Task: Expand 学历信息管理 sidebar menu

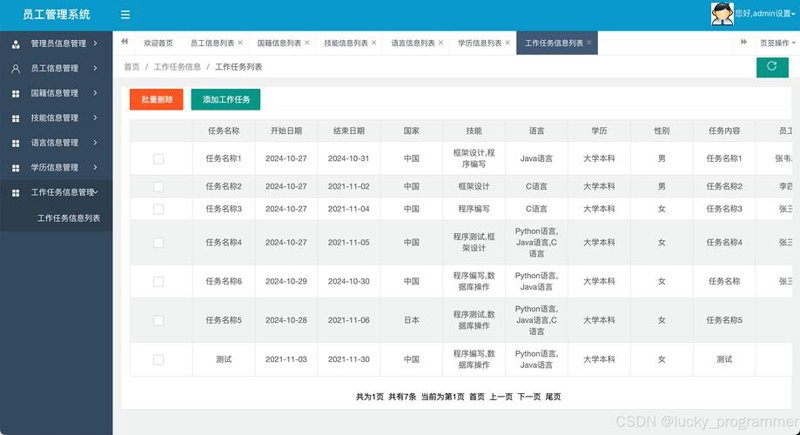Action: point(56,168)
